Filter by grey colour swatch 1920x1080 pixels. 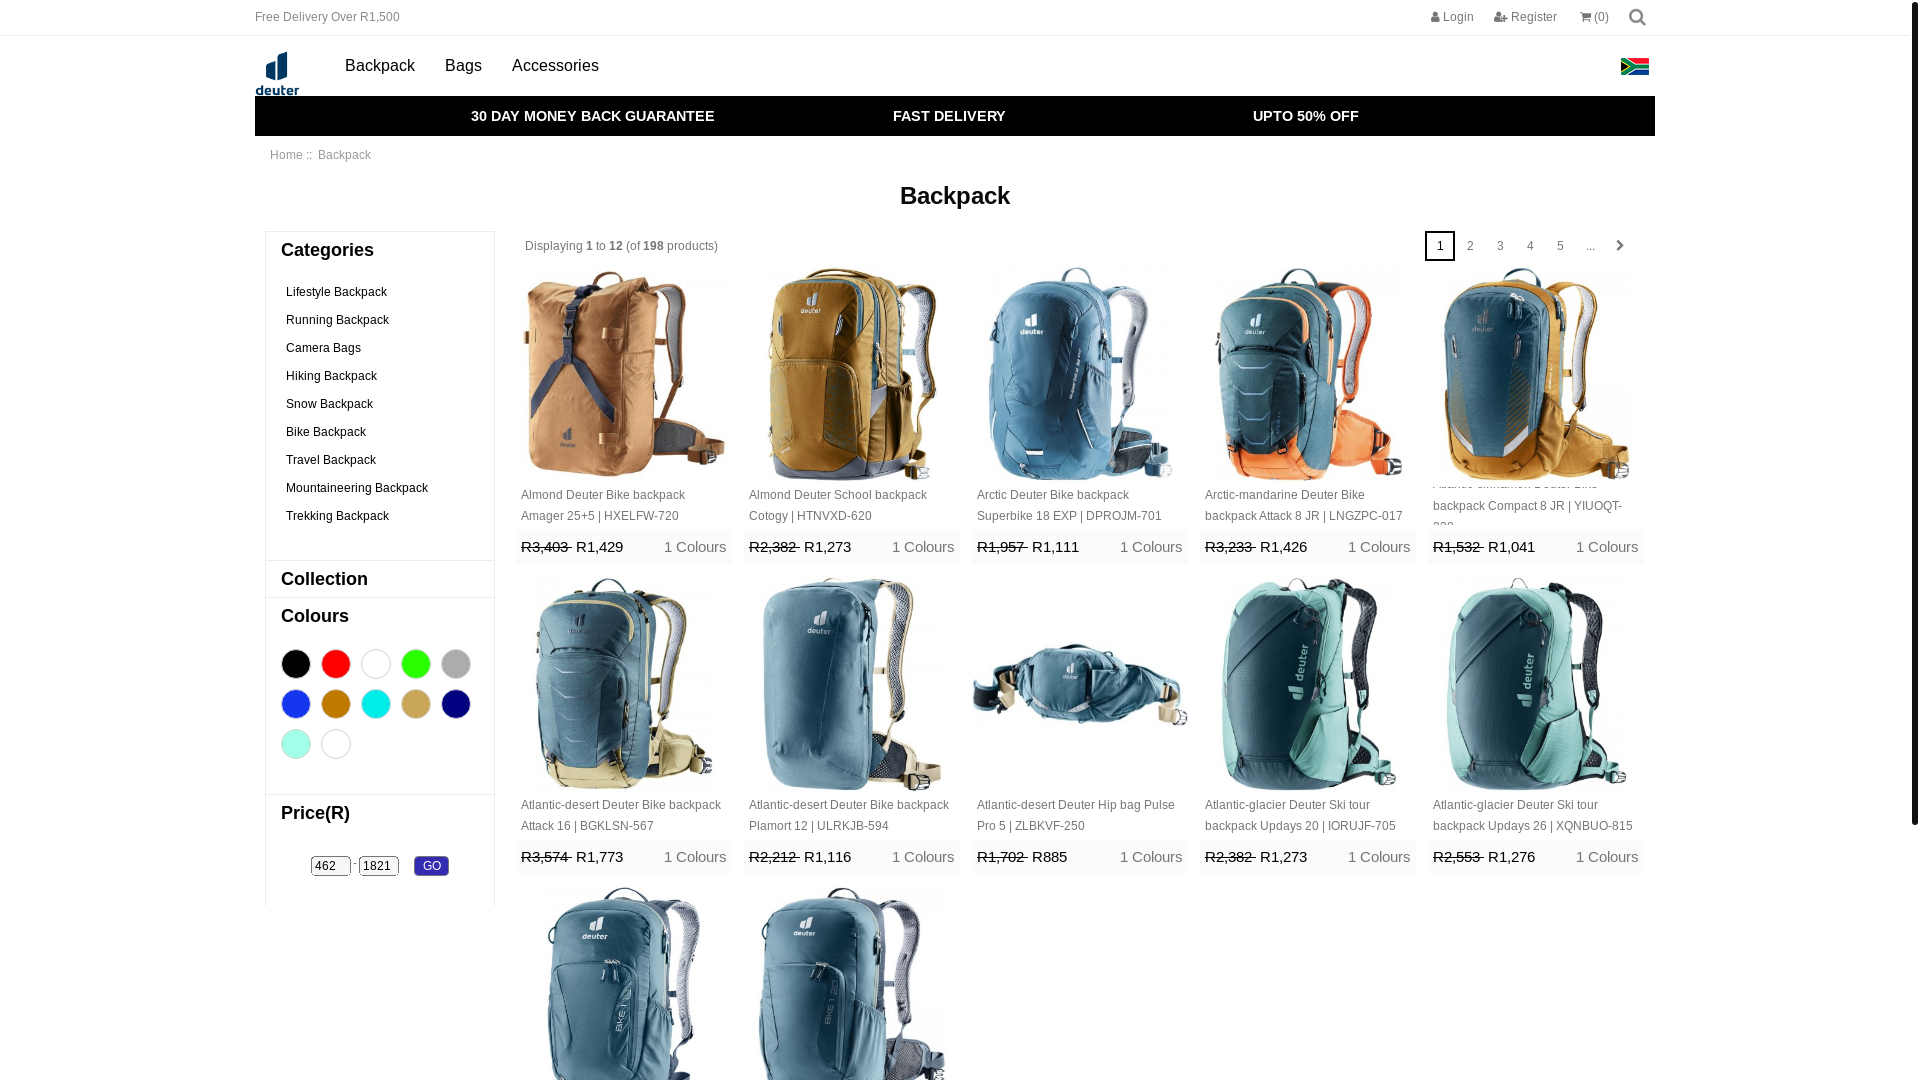point(456,664)
